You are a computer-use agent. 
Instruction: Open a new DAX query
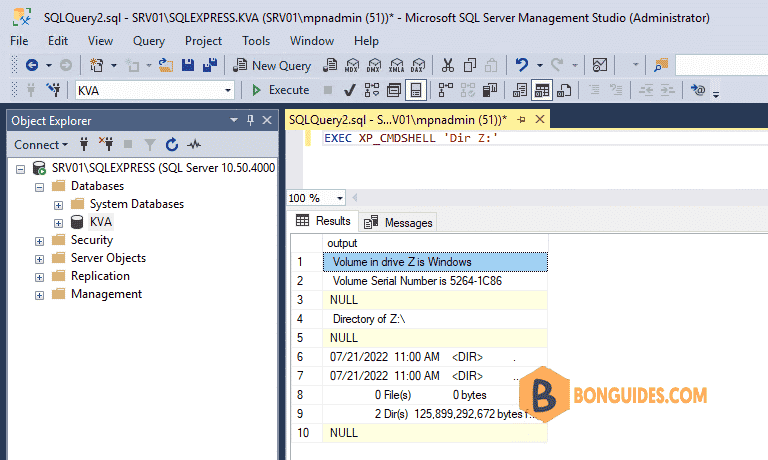(418, 65)
